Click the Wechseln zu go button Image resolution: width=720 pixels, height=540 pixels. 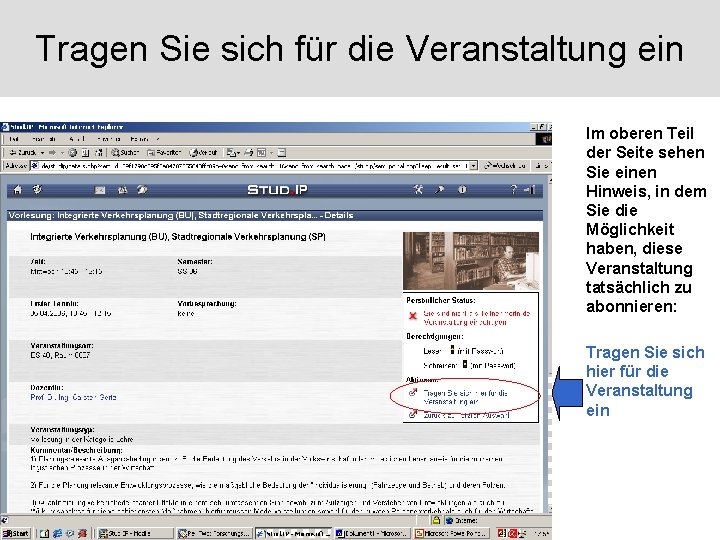pos(505,166)
